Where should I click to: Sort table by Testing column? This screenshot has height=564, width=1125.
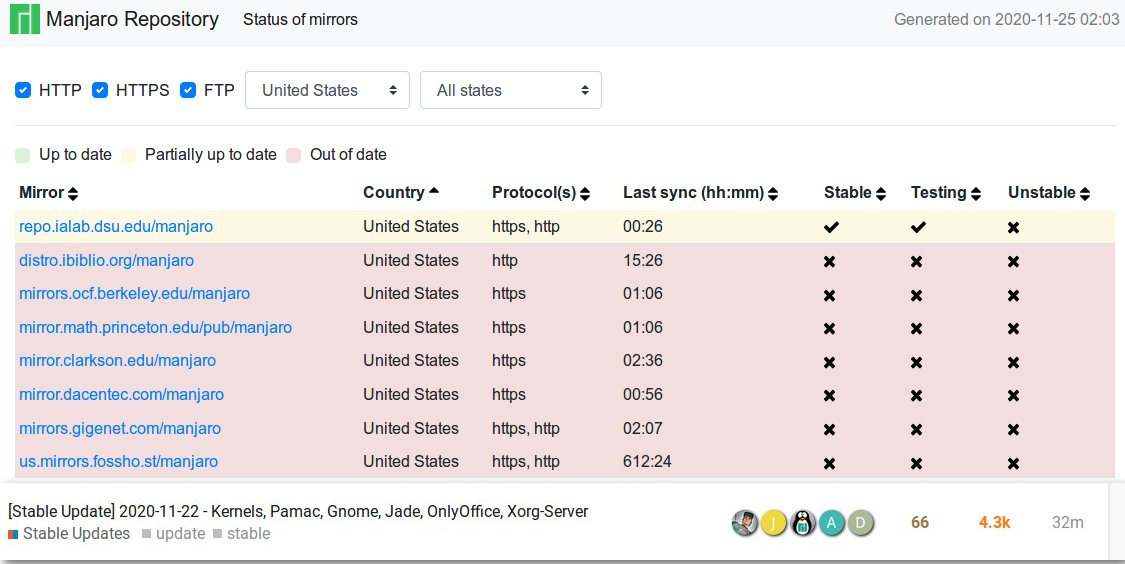(946, 192)
